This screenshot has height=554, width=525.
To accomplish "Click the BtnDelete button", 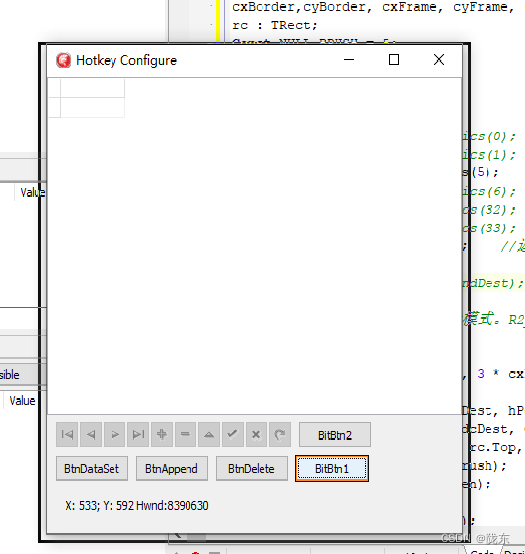I will click(x=252, y=468).
